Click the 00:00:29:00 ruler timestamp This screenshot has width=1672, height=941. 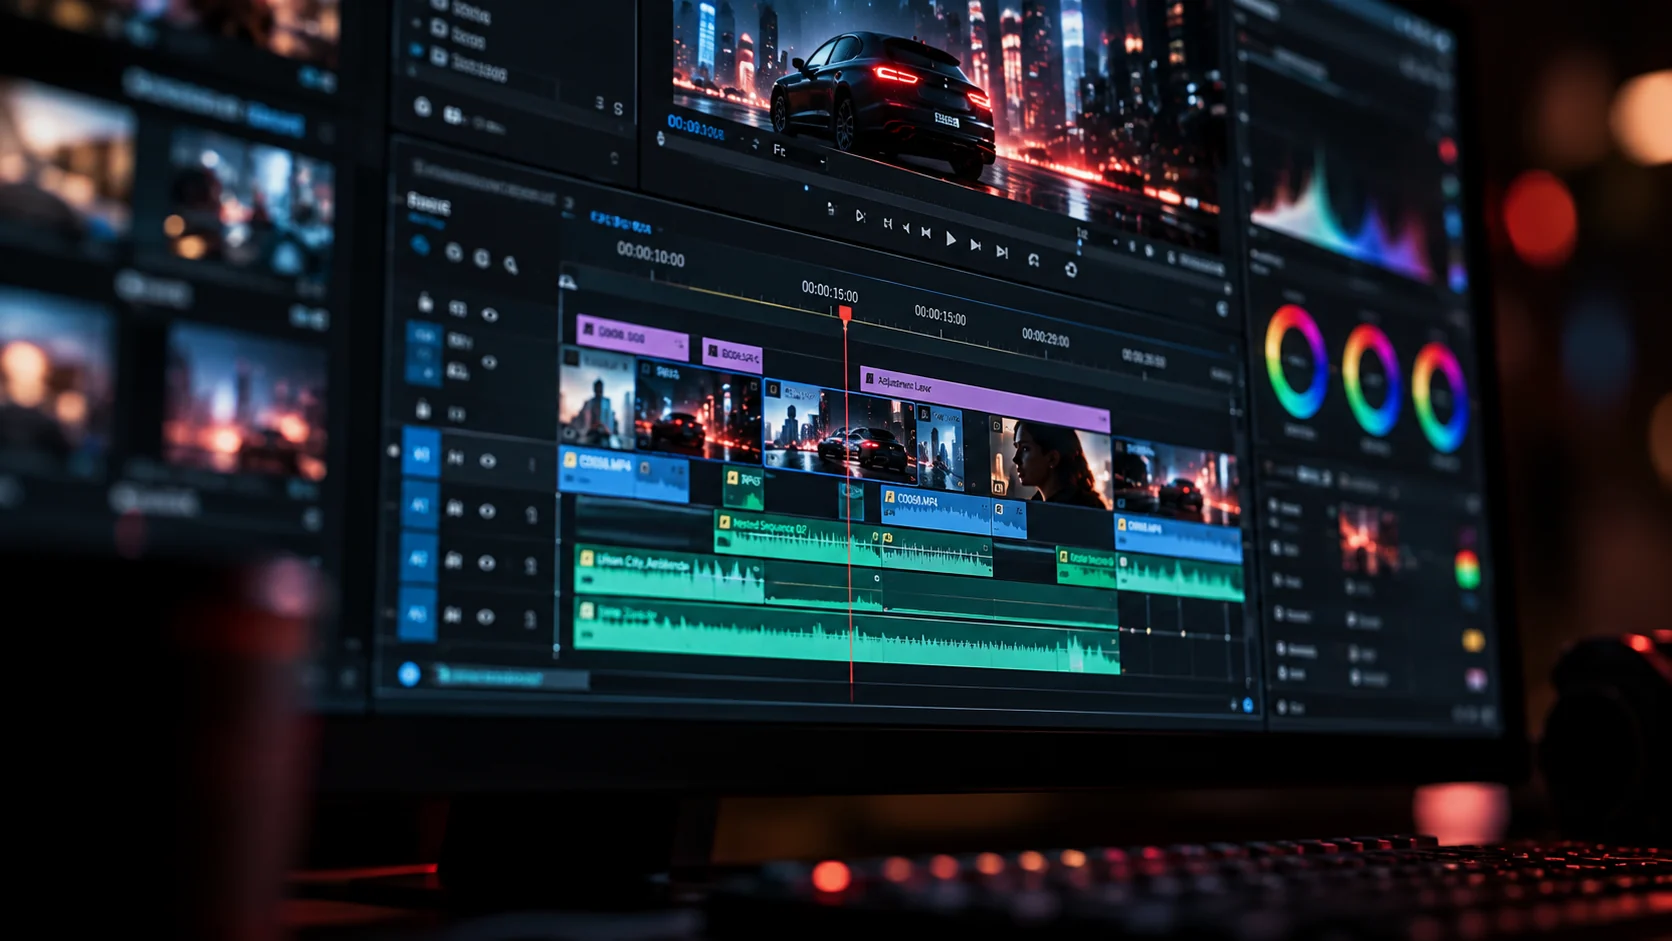tap(1045, 337)
